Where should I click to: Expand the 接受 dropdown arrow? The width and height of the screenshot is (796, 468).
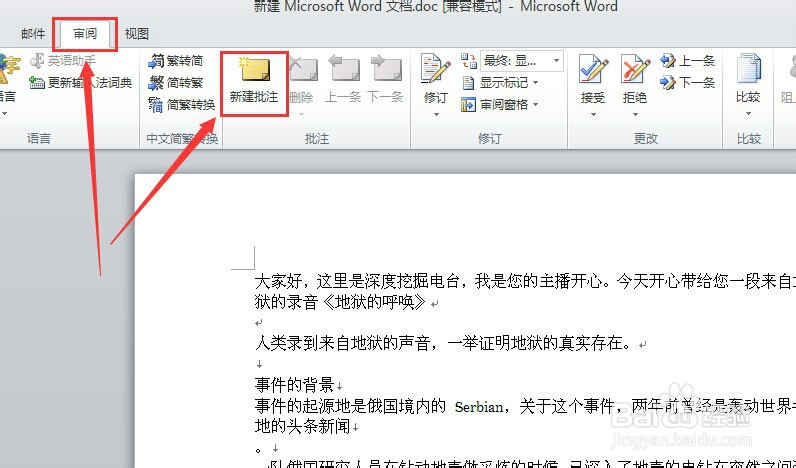pyautogui.click(x=593, y=115)
